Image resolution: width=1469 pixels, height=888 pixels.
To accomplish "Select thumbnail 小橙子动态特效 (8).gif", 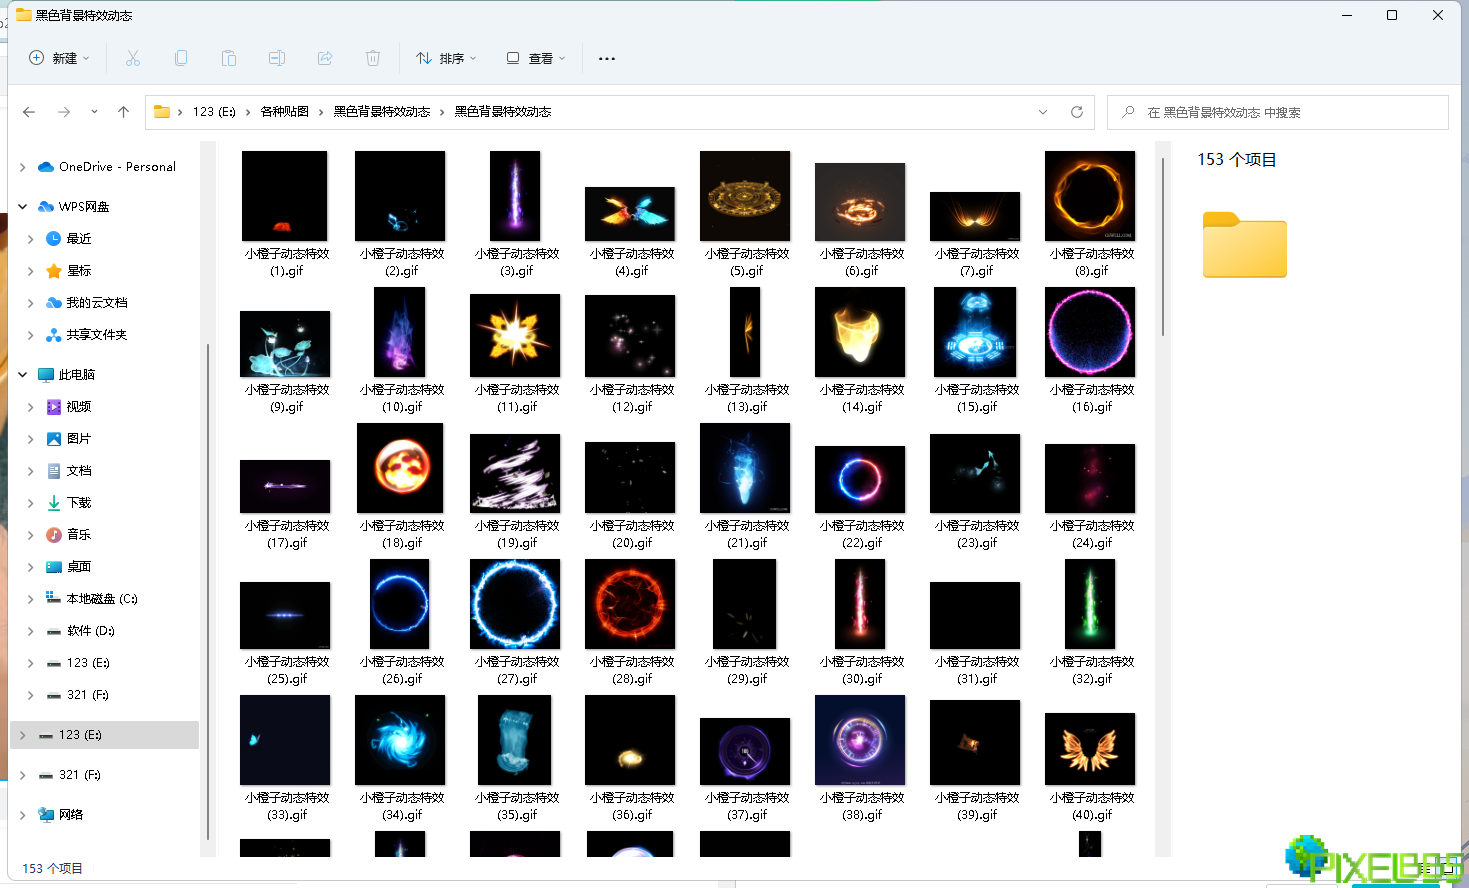I will (1090, 196).
